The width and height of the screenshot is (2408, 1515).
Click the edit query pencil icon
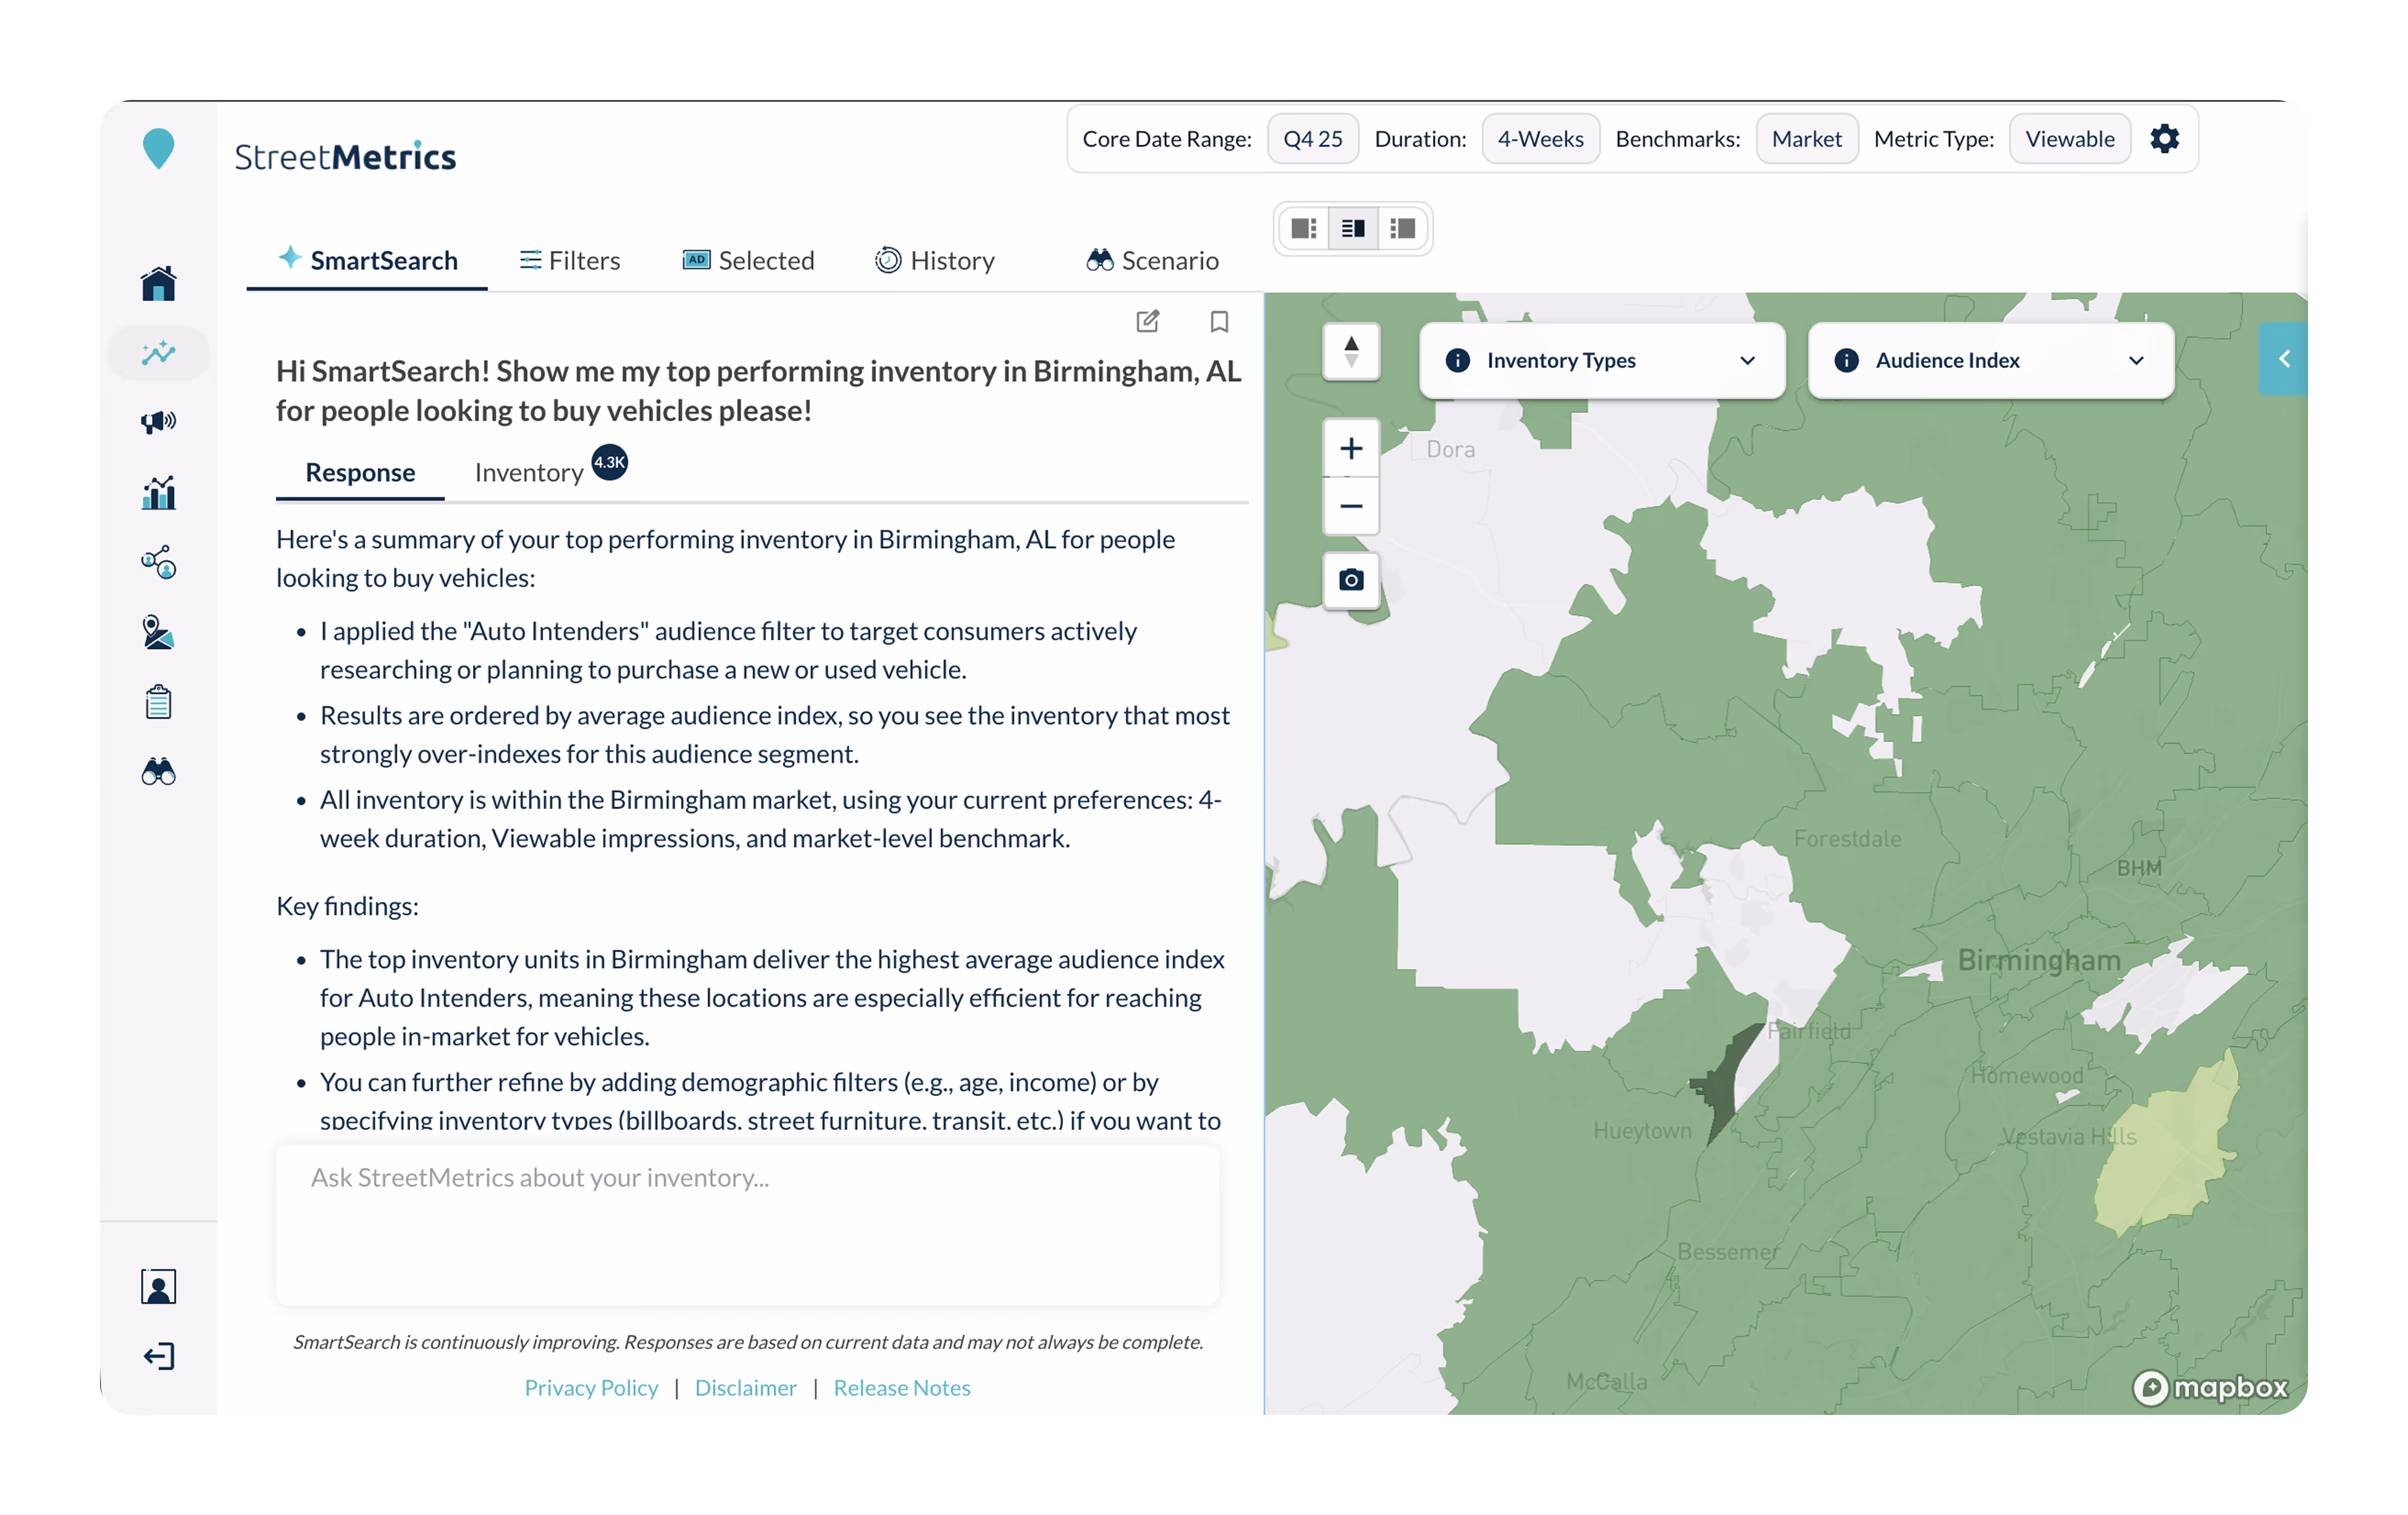pyautogui.click(x=1148, y=321)
